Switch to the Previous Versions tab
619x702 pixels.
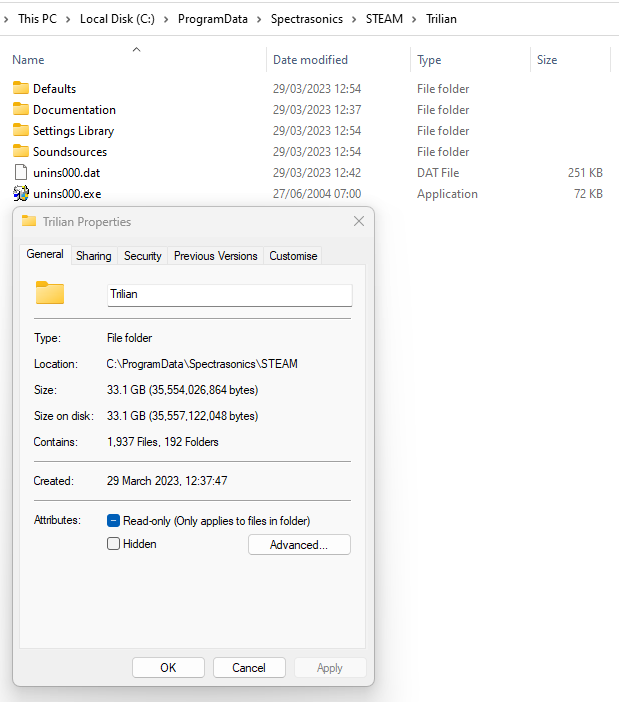[x=215, y=256]
